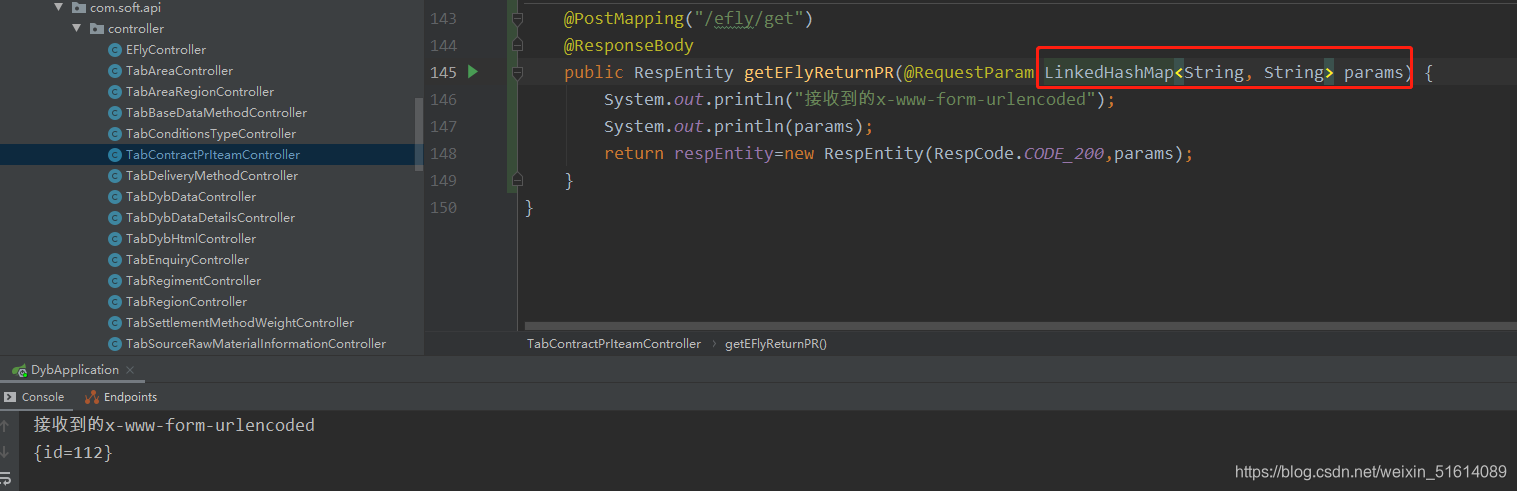Click the up arrow in the console gutter

[5, 426]
